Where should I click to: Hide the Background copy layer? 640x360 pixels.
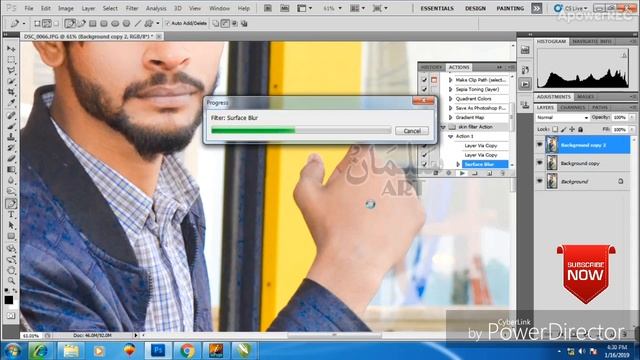(x=540, y=163)
